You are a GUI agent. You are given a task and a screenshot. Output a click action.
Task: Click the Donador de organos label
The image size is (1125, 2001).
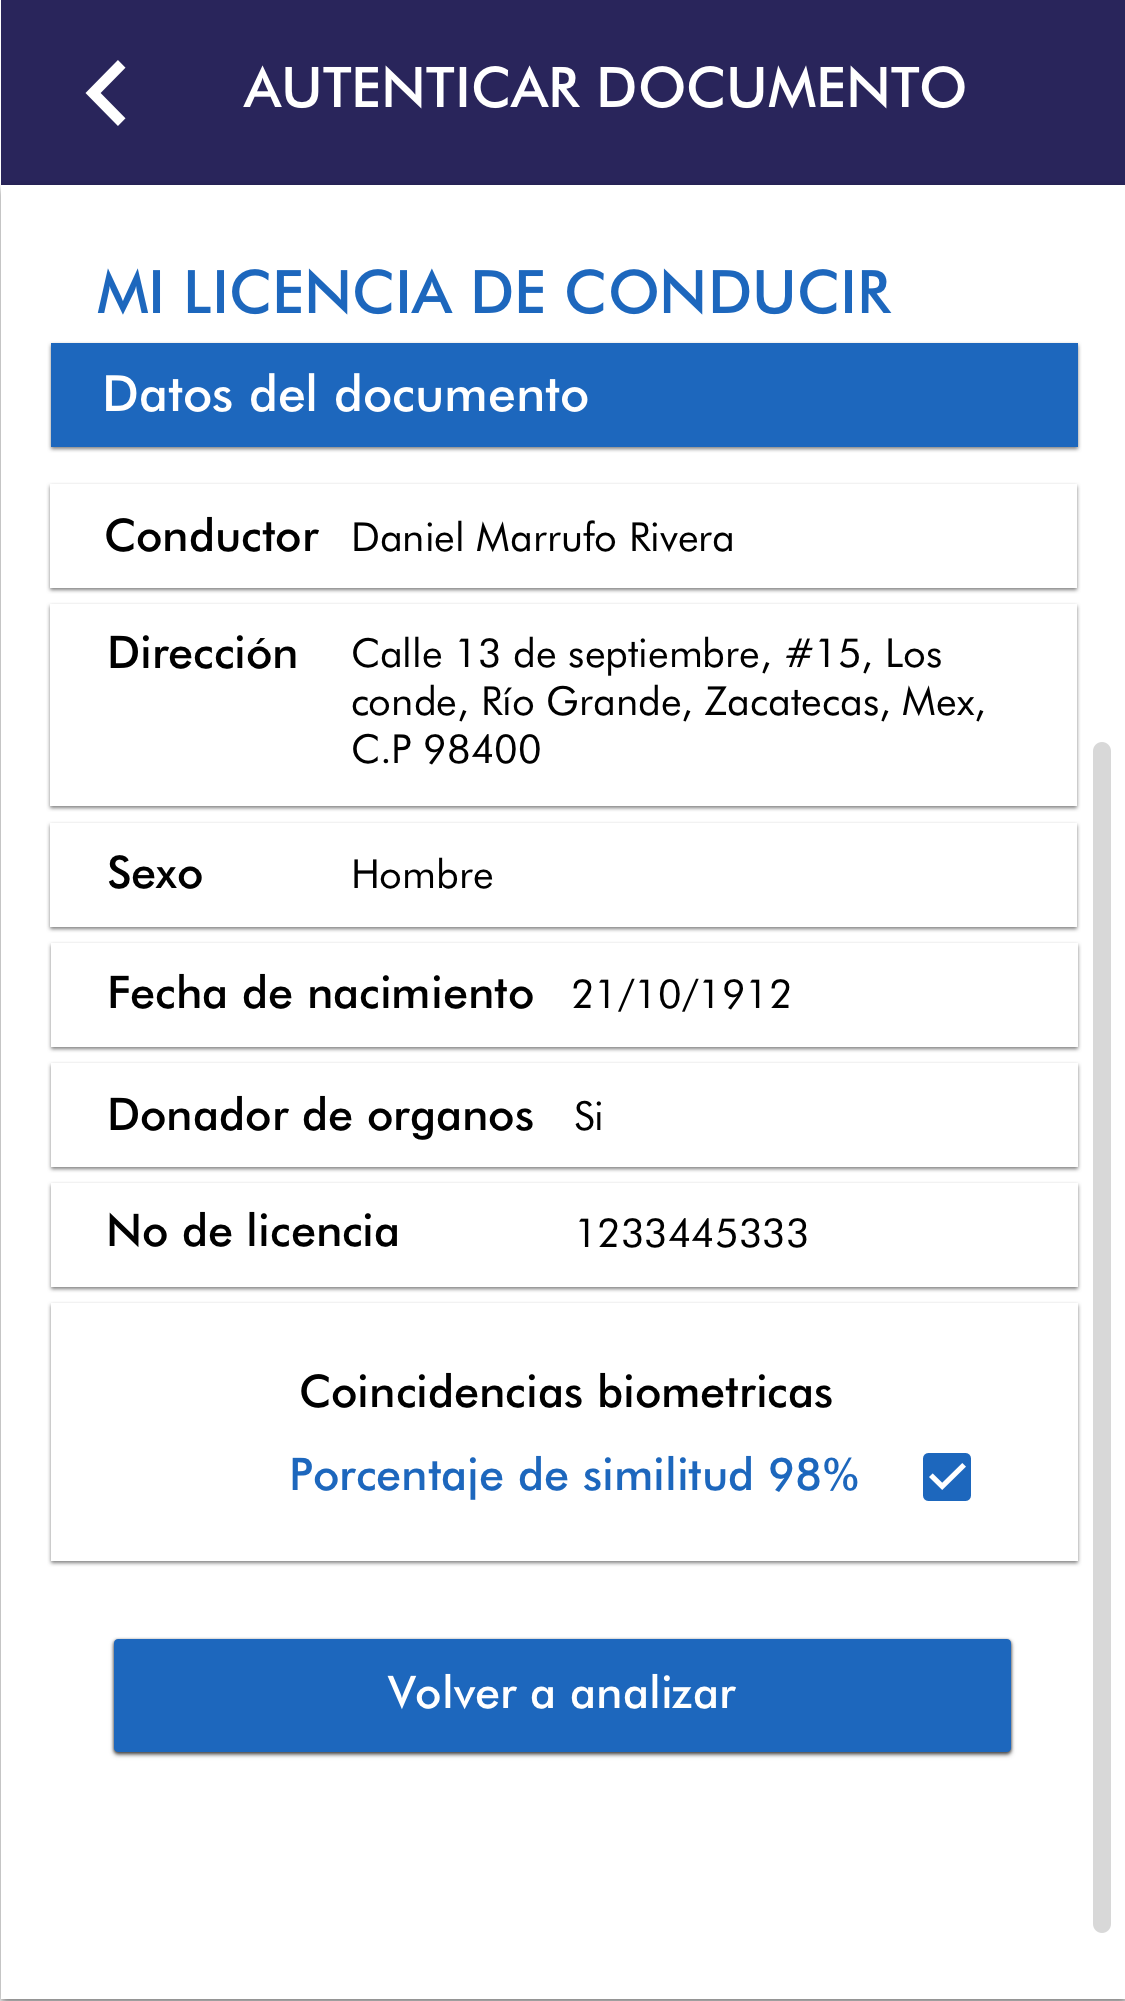pos(321,1116)
